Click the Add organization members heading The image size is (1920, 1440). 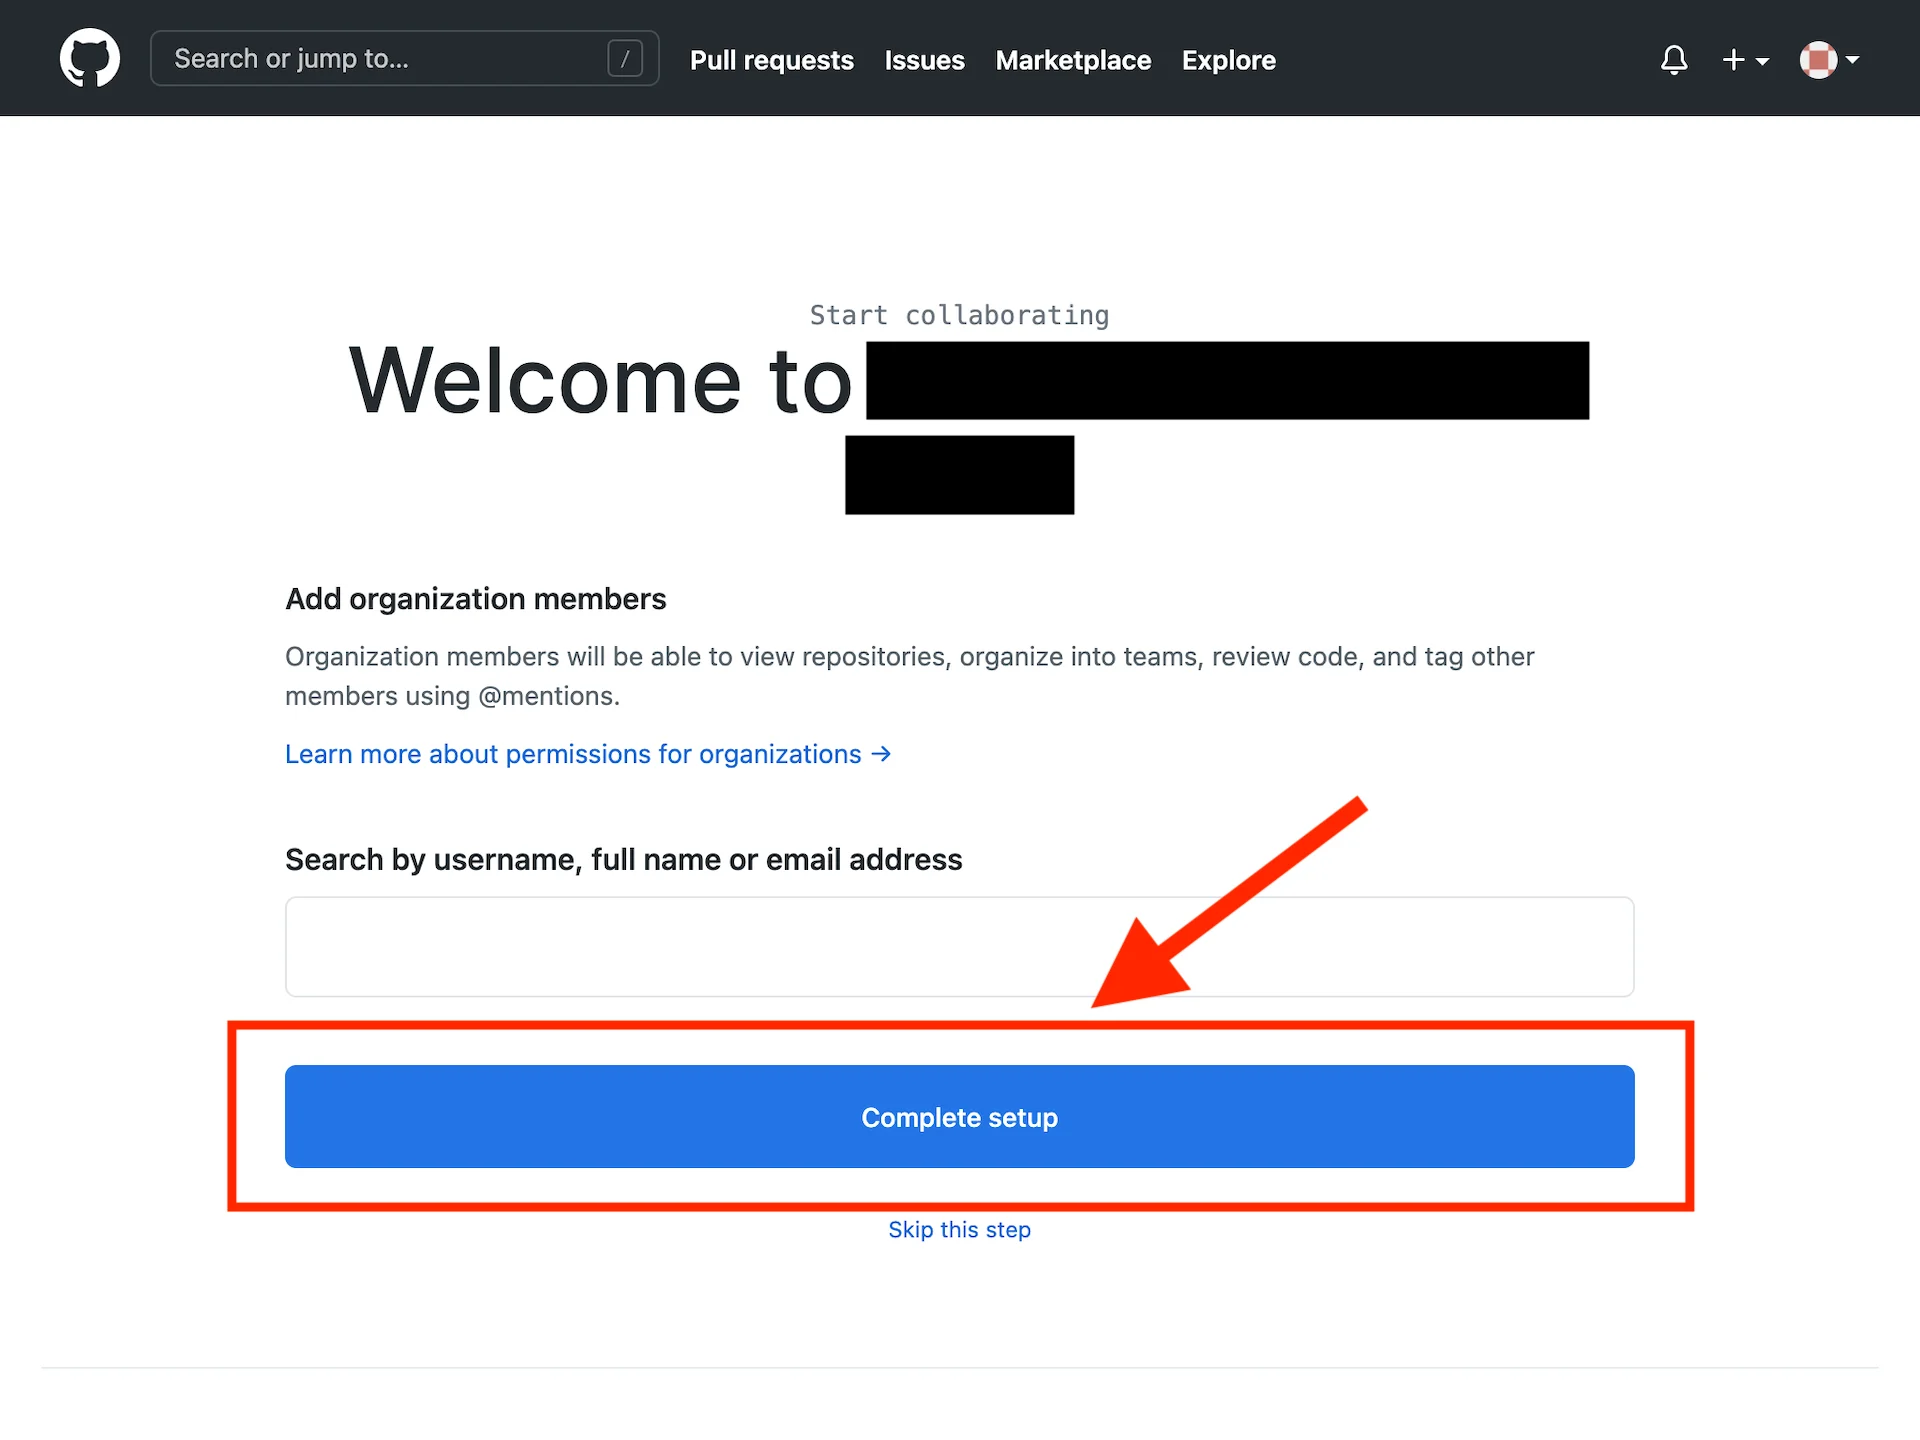pyautogui.click(x=475, y=599)
